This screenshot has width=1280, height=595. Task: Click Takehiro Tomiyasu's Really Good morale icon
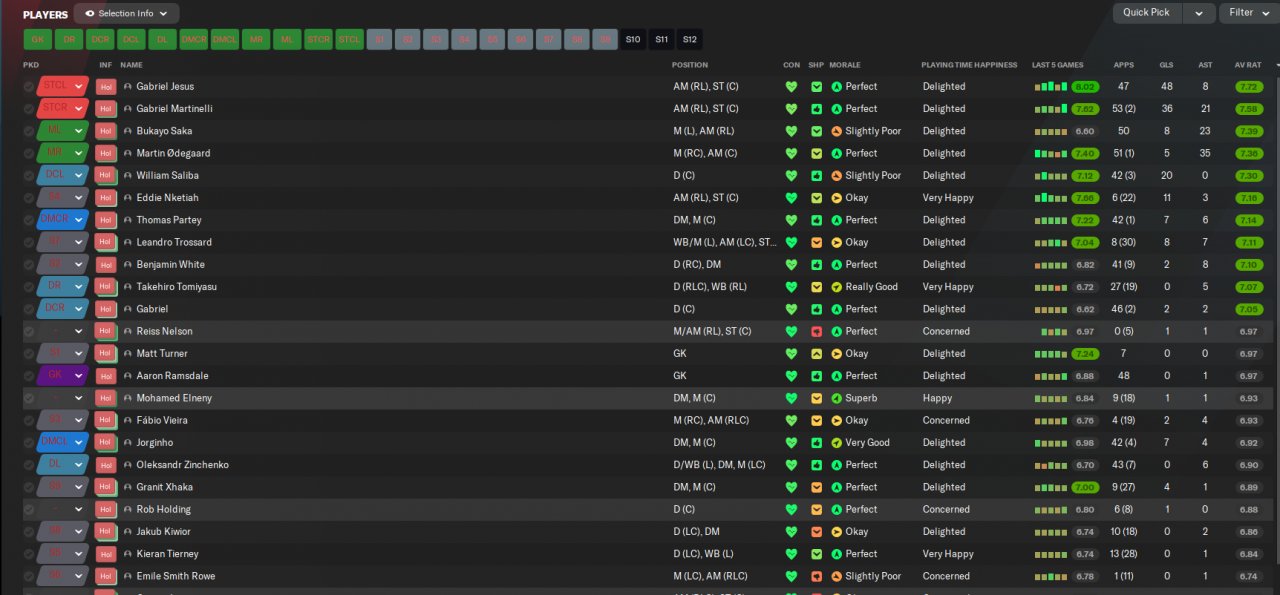point(837,287)
